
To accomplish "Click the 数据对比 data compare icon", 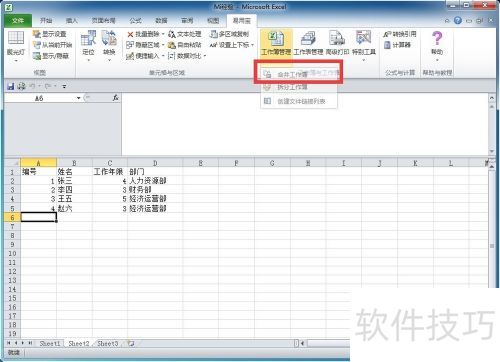I will pyautogui.click(x=172, y=56).
